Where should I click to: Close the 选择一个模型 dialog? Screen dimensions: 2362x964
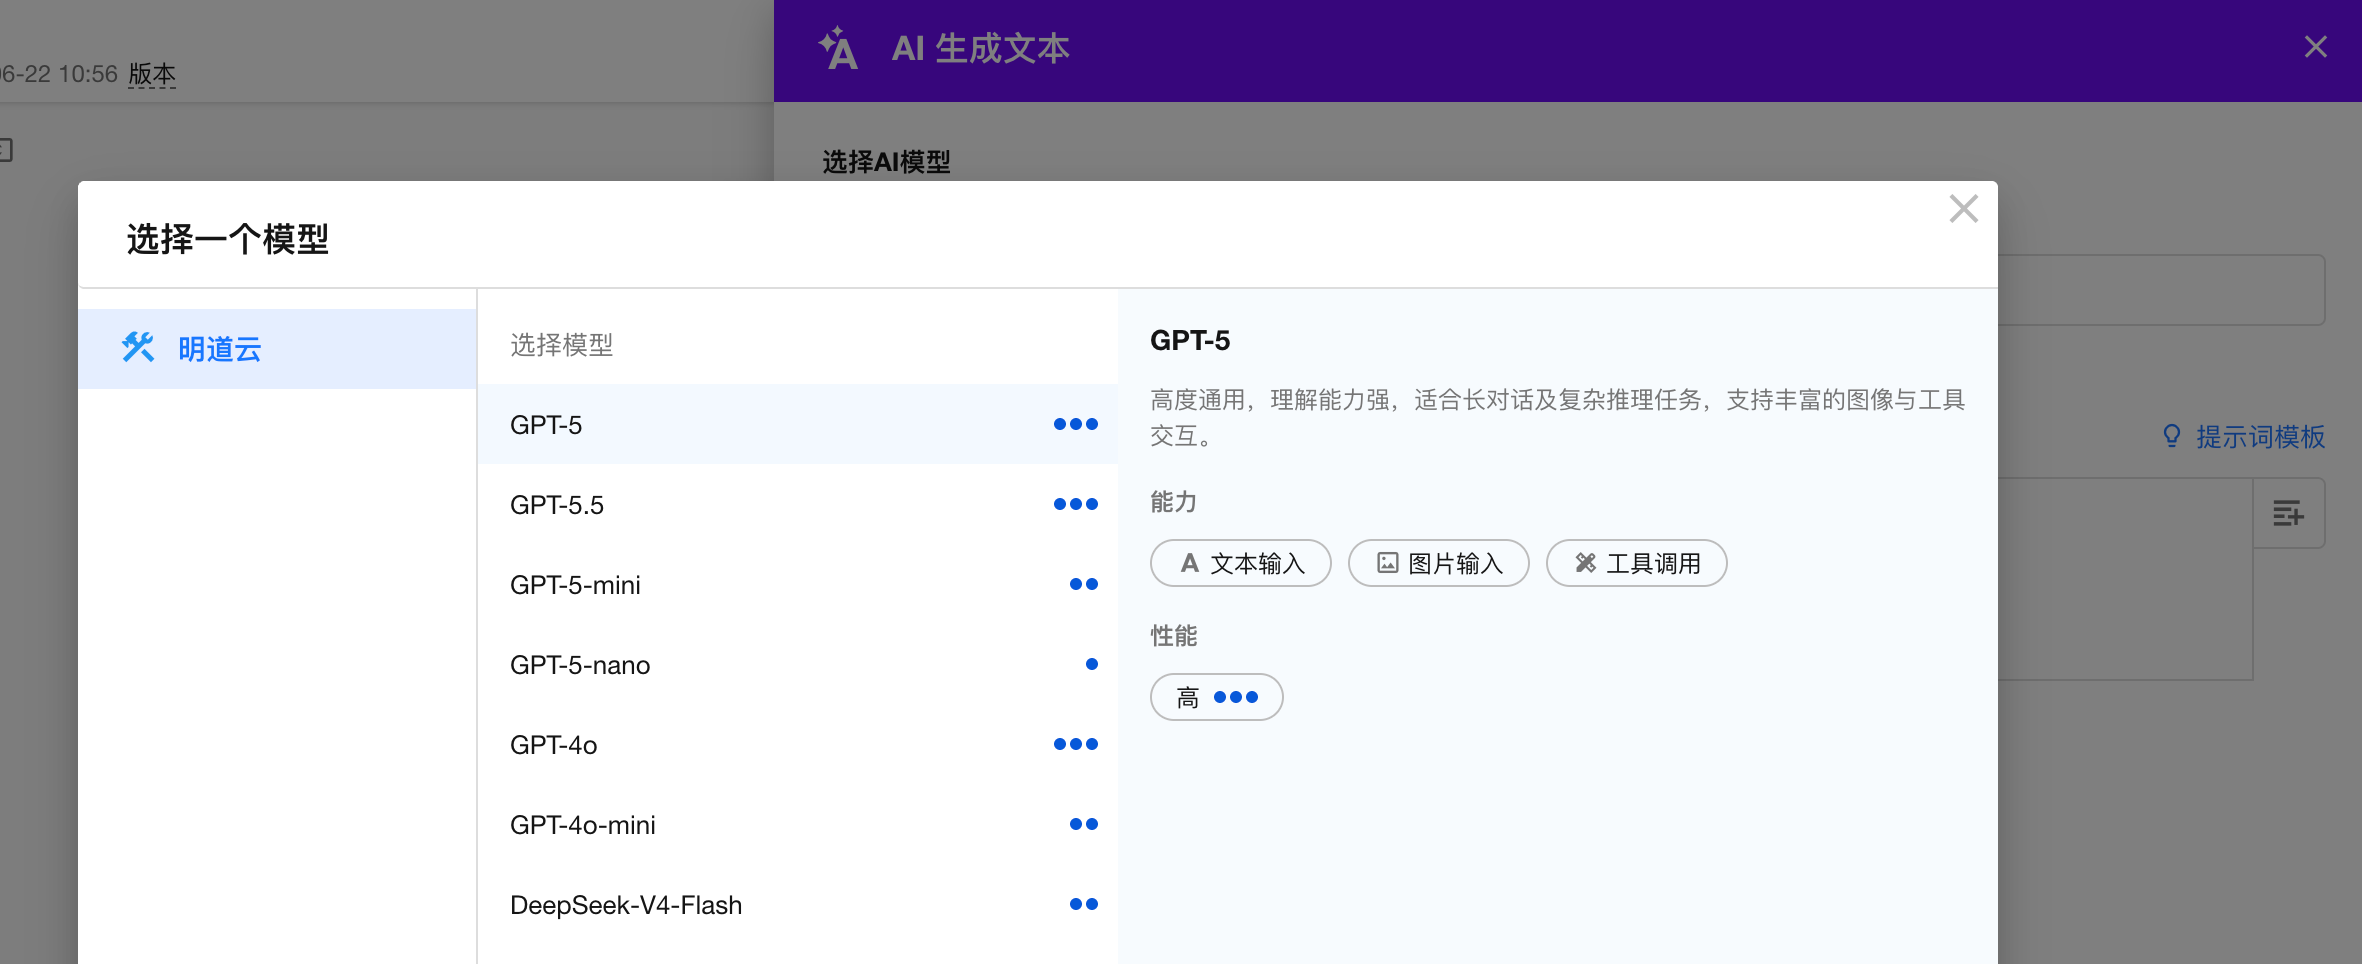tap(1964, 209)
